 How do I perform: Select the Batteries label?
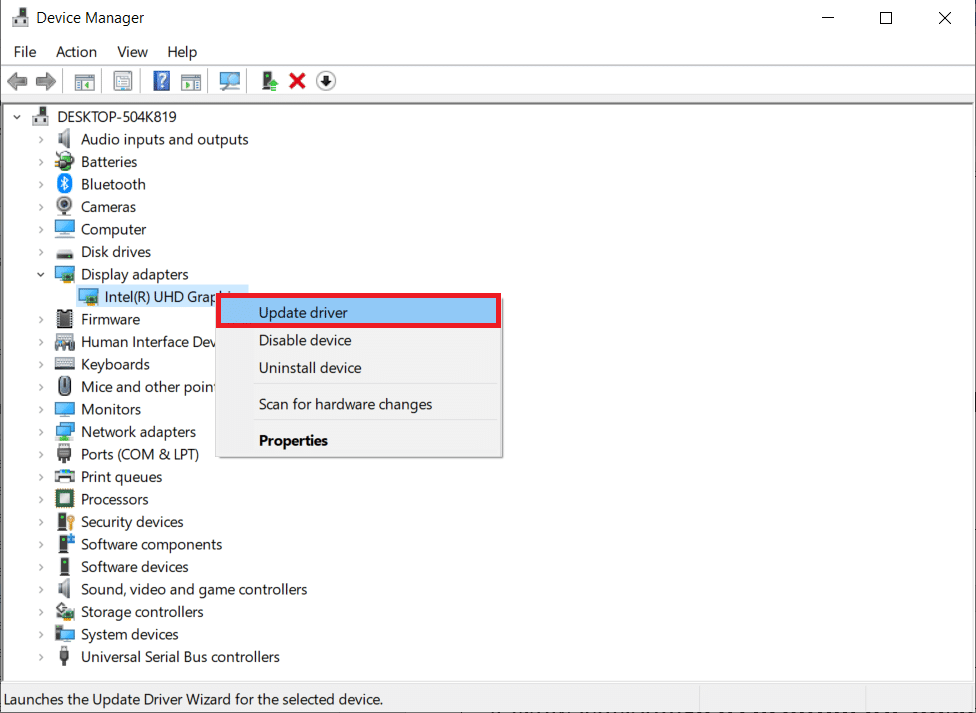(x=109, y=162)
